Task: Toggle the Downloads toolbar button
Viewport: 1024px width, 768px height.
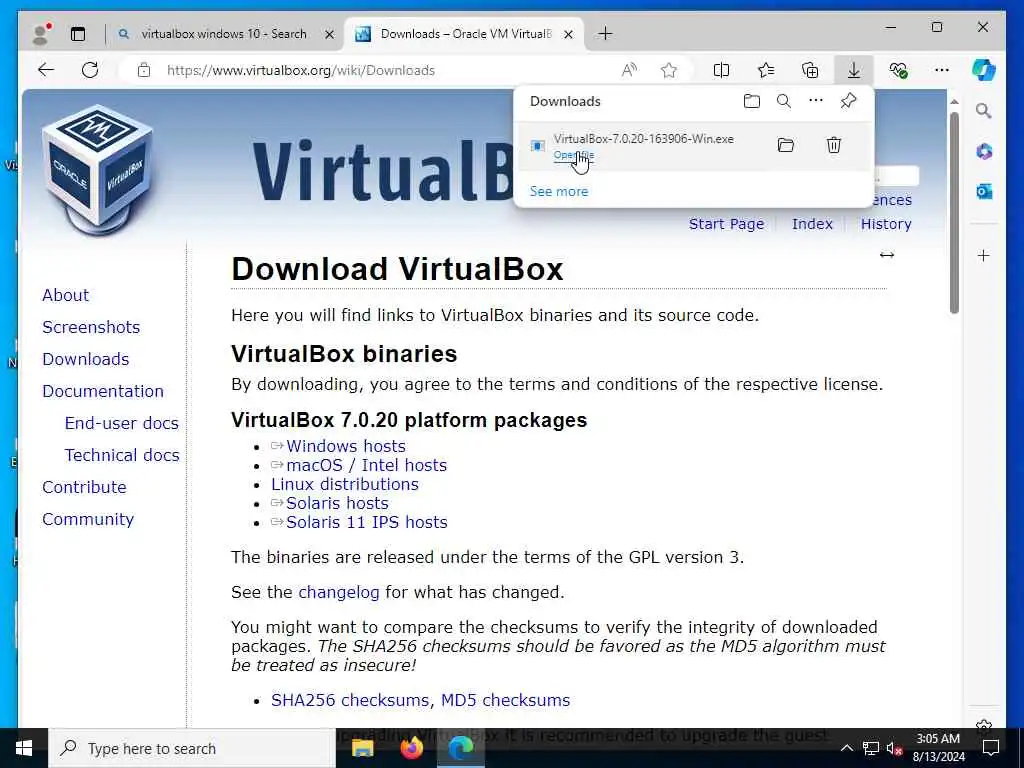Action: pyautogui.click(x=854, y=70)
